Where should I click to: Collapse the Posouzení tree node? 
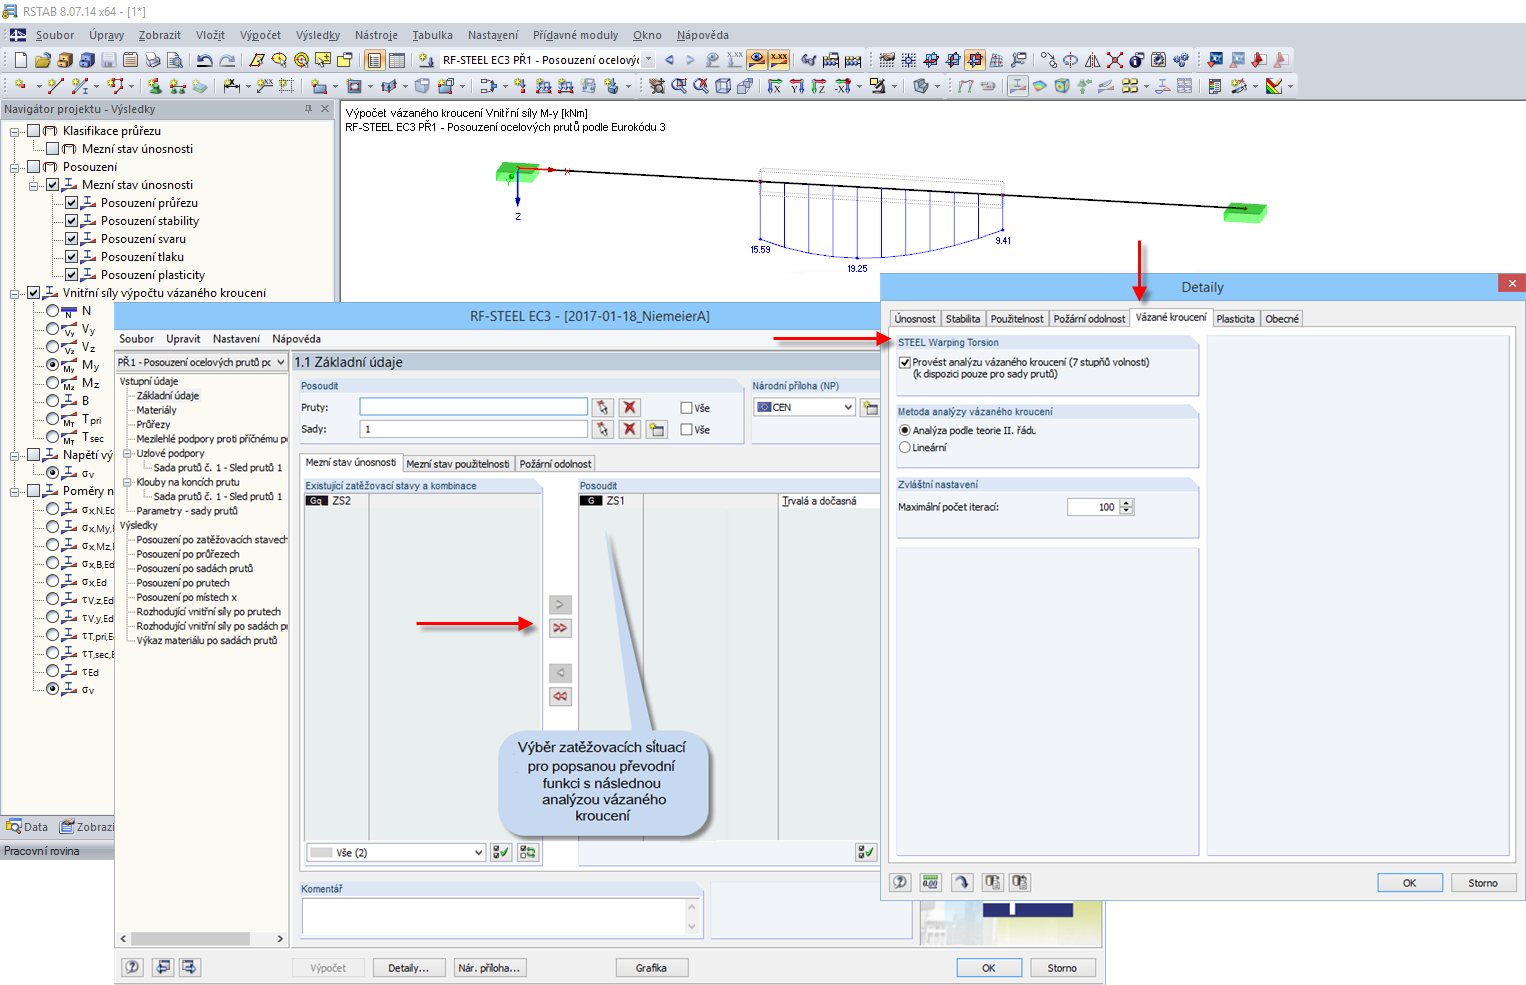click(x=15, y=167)
